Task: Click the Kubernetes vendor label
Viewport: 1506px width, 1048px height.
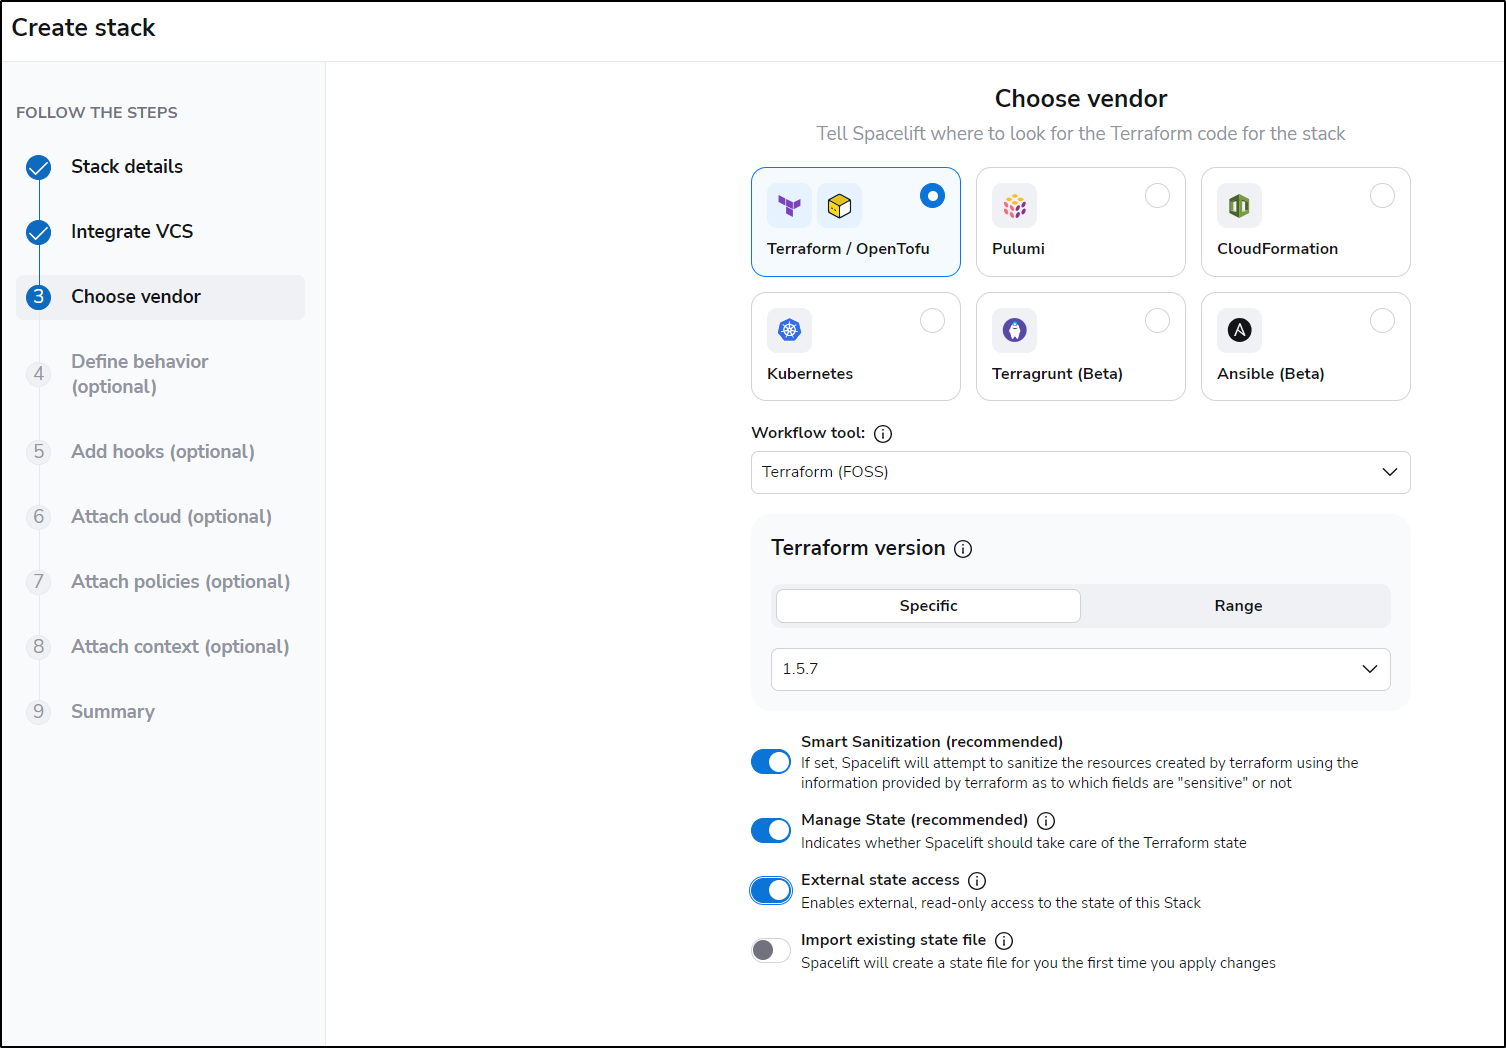Action: point(810,374)
